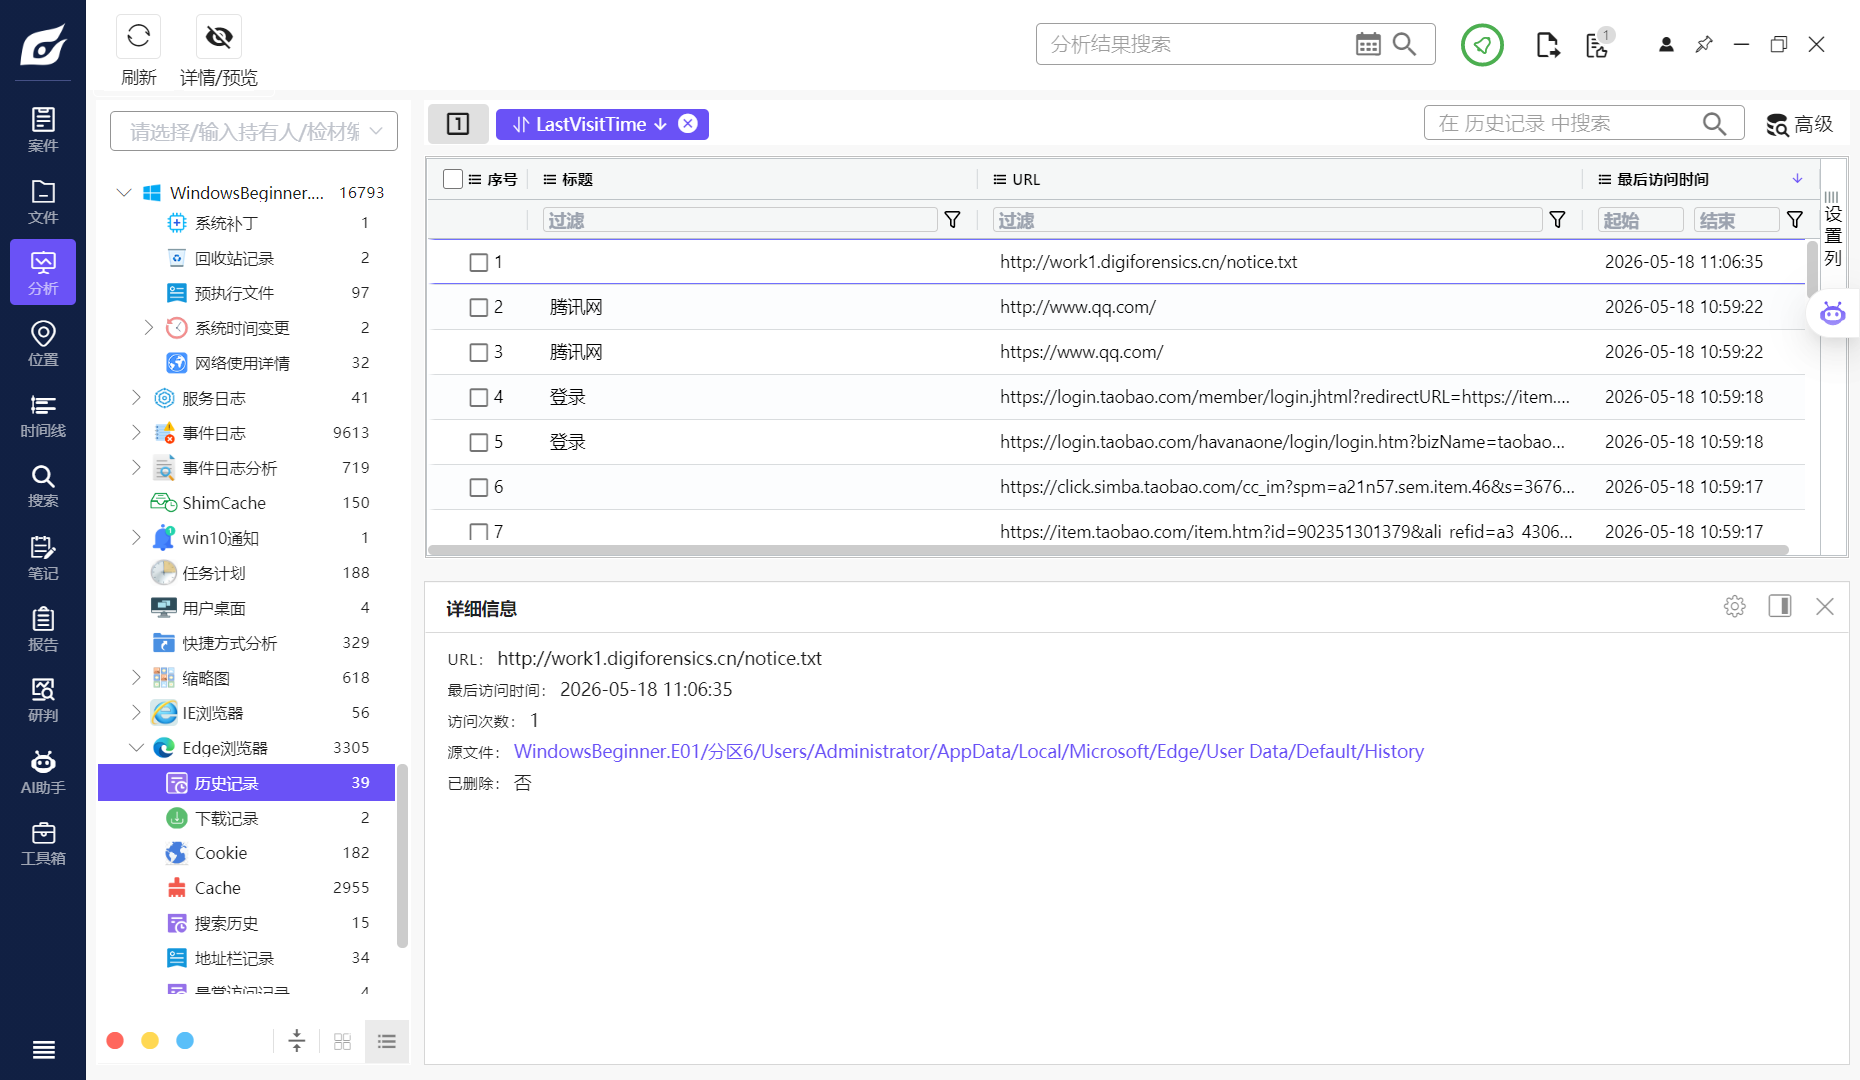1860x1080 pixels.
Task: Open the 时间线 sidebar section
Action: pyautogui.click(x=43, y=415)
